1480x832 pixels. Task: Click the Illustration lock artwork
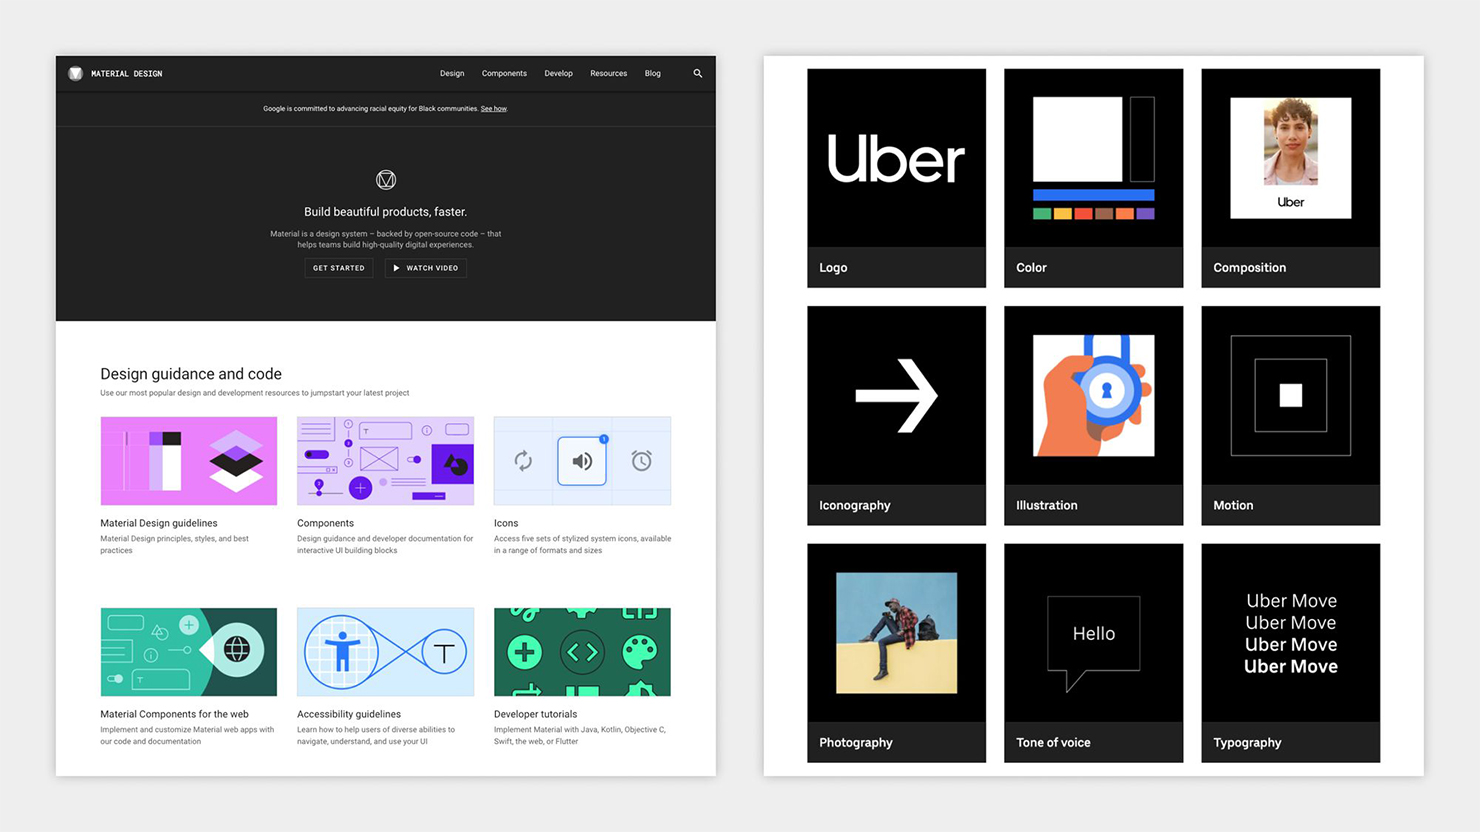click(1093, 395)
